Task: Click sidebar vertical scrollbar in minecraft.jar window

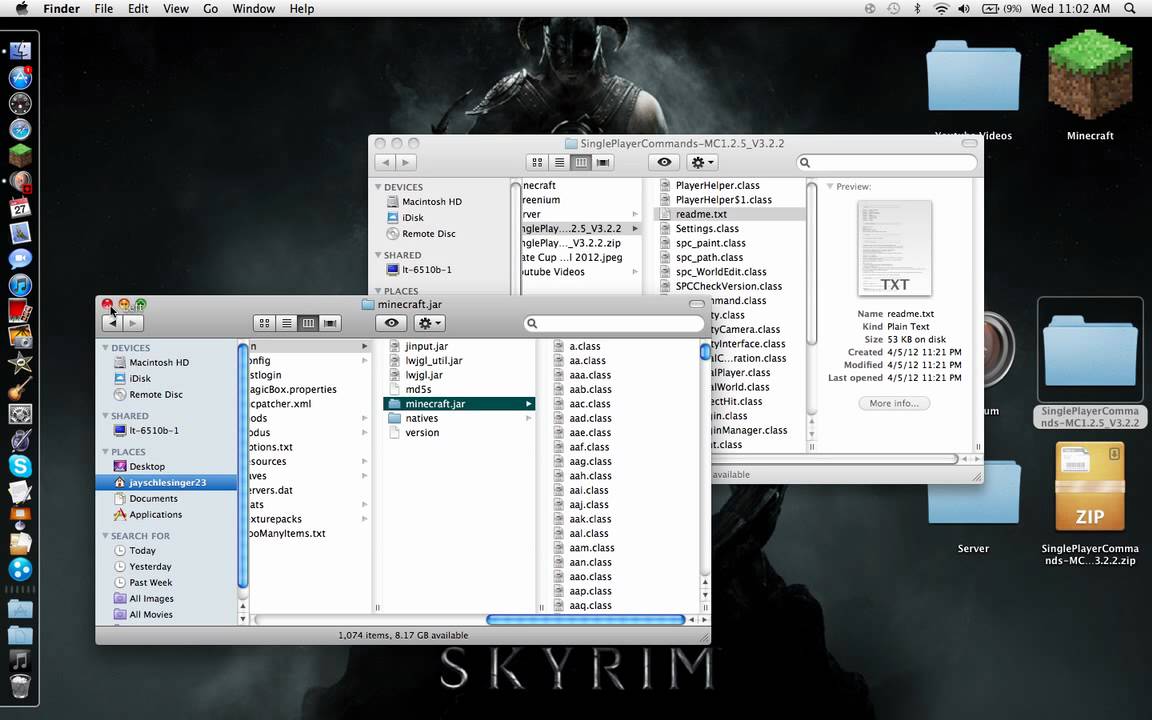Action: (242, 466)
